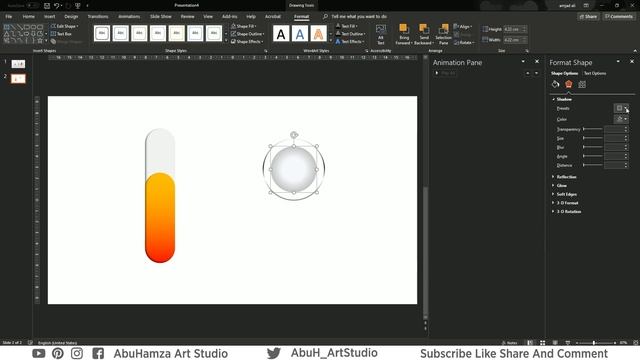Move animation later with down arrow
Viewport: 640px width, 360px height.
pos(536,73)
